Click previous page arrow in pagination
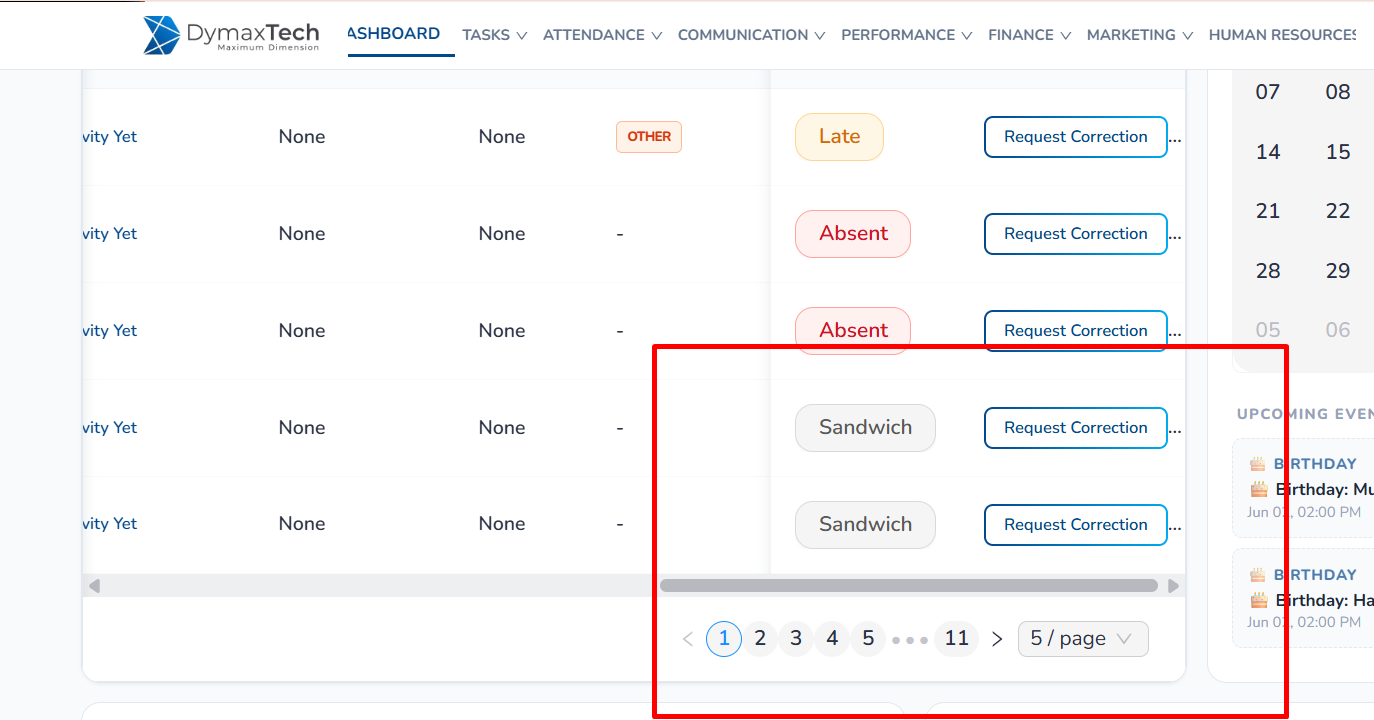The image size is (1374, 720). point(688,639)
